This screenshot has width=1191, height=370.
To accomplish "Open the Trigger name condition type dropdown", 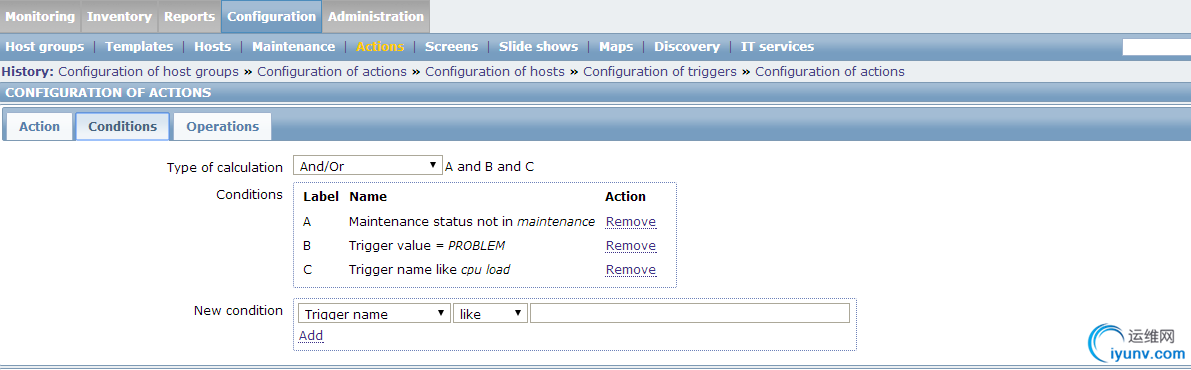I will click(374, 314).
